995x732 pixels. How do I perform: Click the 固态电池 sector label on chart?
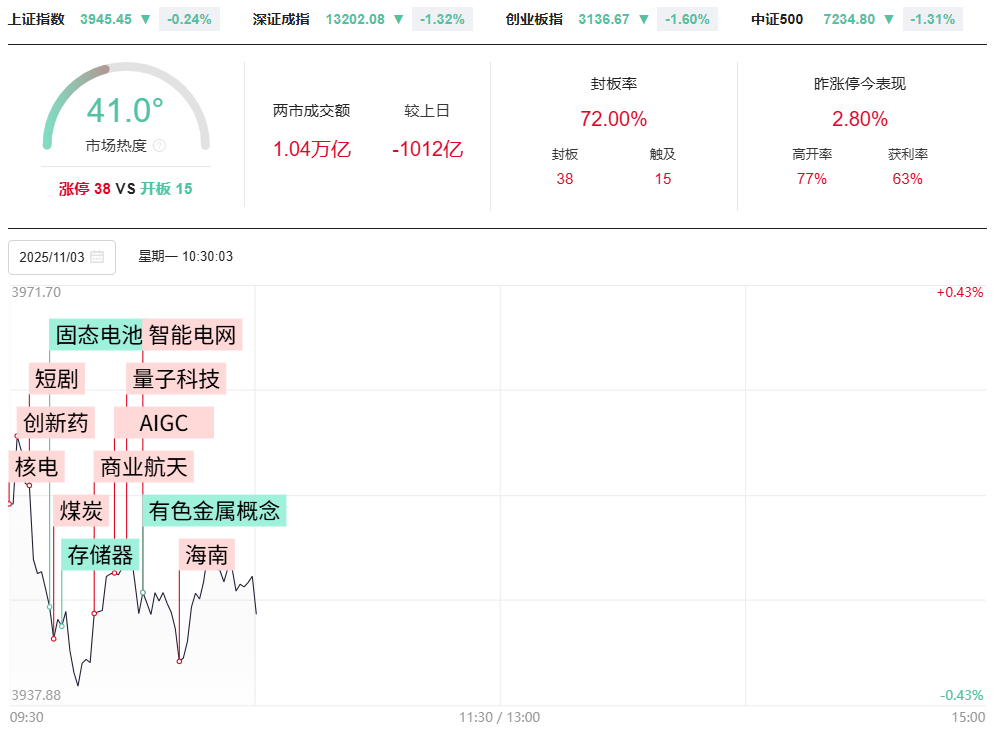(x=98, y=335)
